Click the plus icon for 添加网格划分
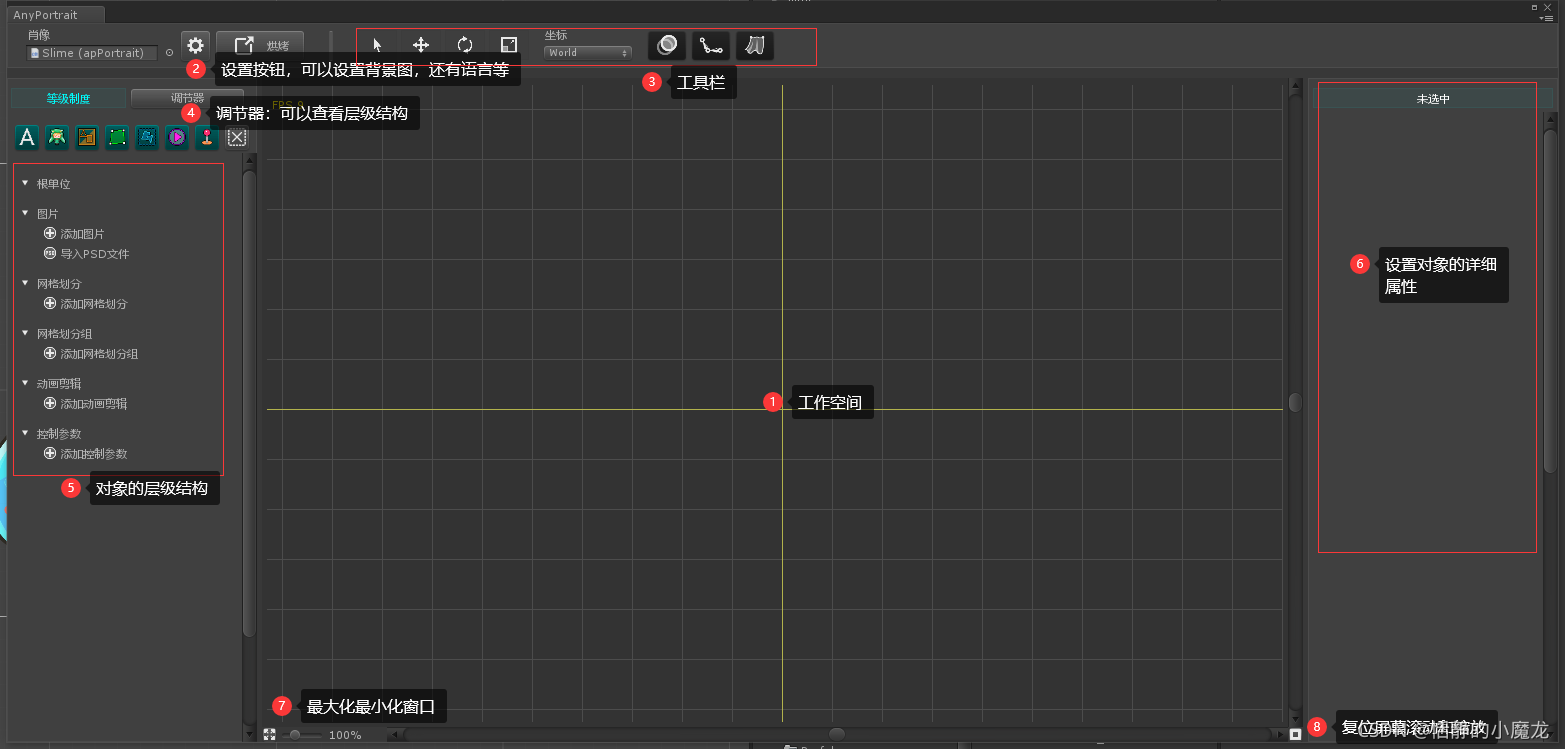Screen dimensions: 1565x749 click(x=50, y=303)
